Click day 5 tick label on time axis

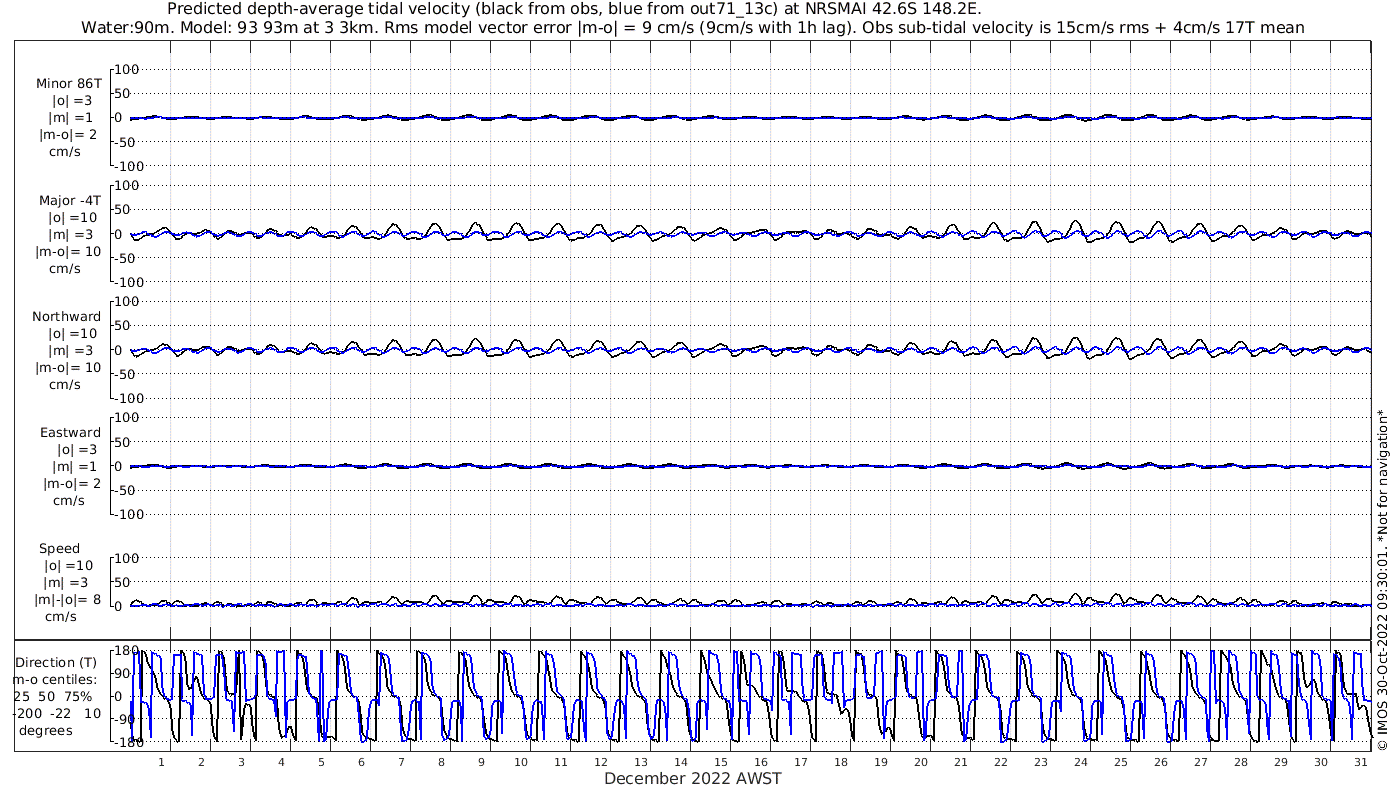tap(321, 762)
